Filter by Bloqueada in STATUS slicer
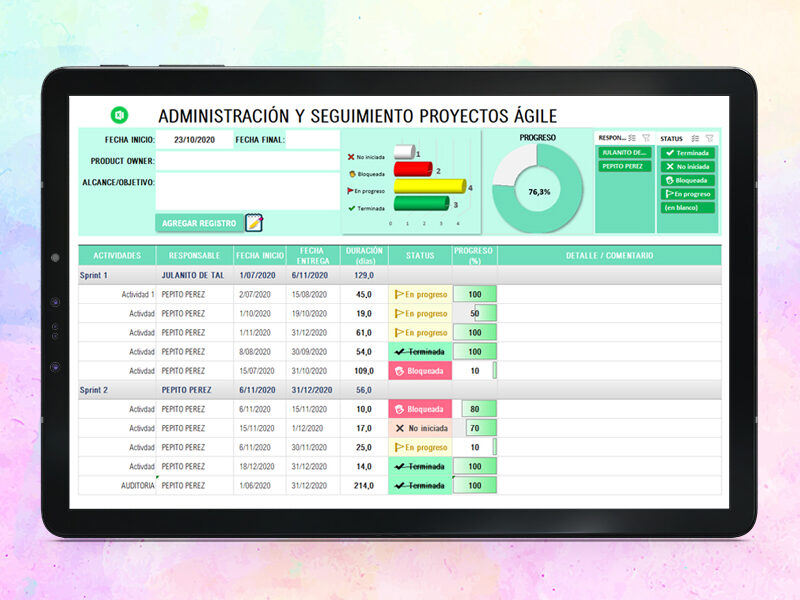 pyautogui.click(x=688, y=180)
